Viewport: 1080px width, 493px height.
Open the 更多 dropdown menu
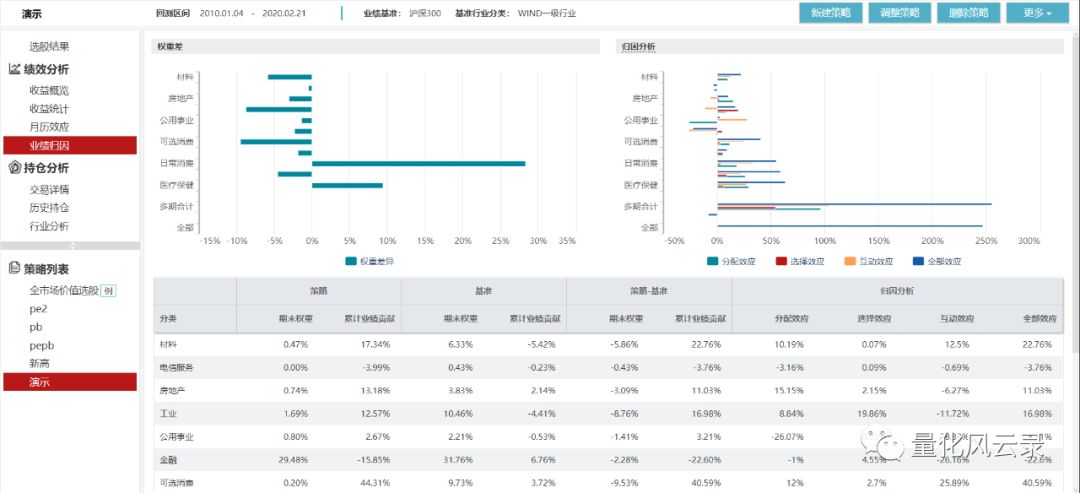(1036, 13)
